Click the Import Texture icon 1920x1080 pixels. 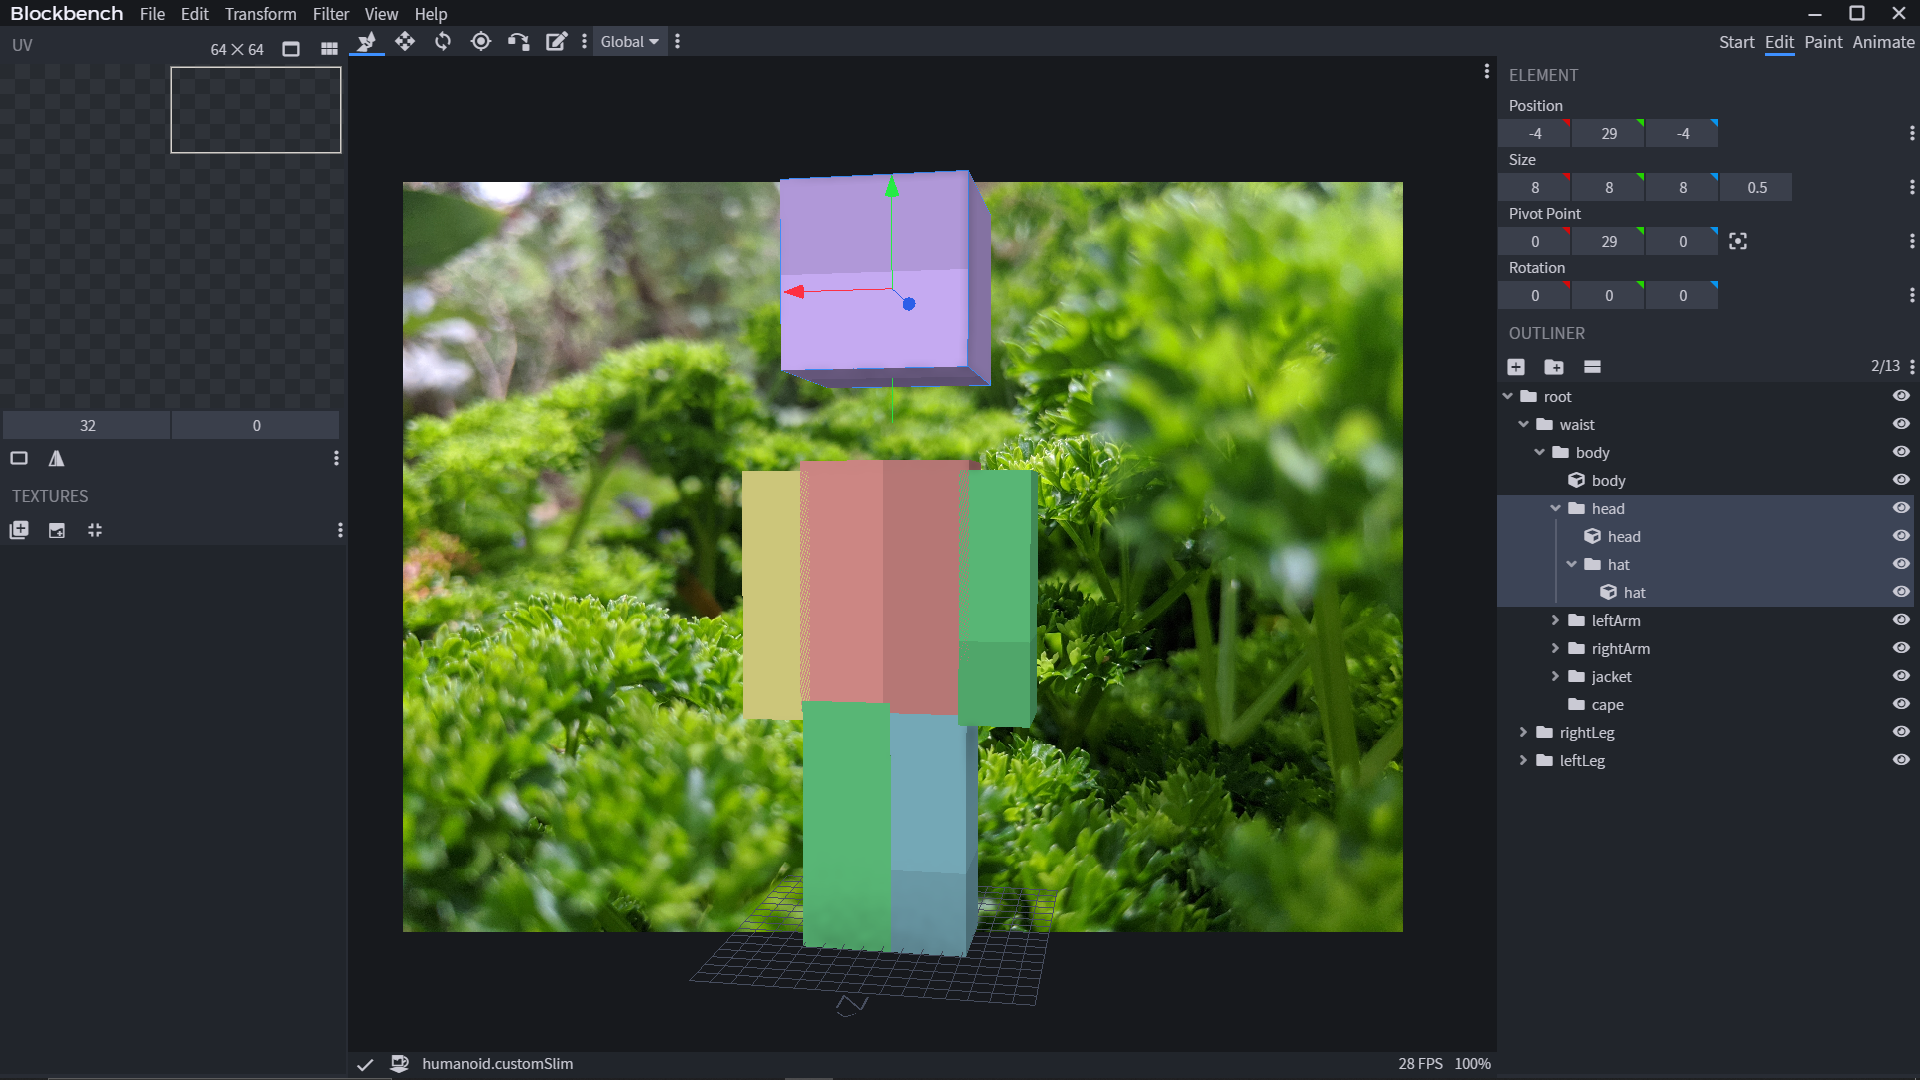point(19,530)
